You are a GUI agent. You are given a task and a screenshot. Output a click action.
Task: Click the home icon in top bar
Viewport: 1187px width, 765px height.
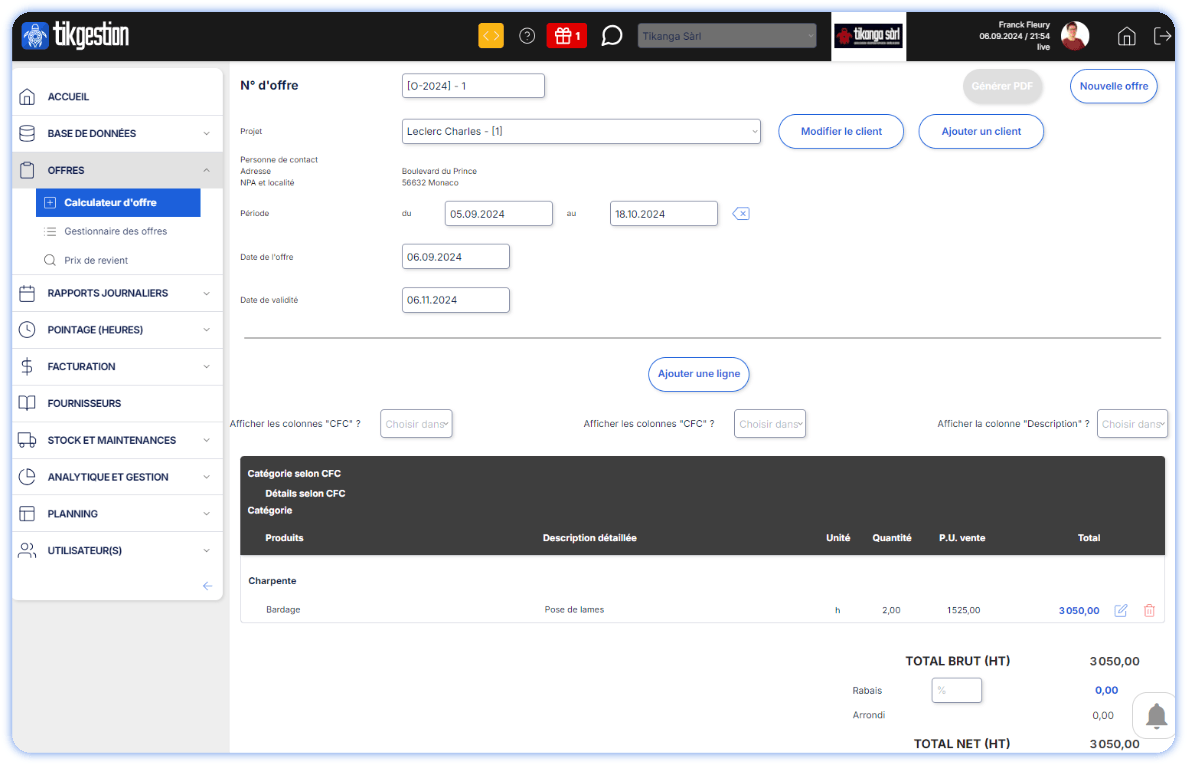[1126, 36]
